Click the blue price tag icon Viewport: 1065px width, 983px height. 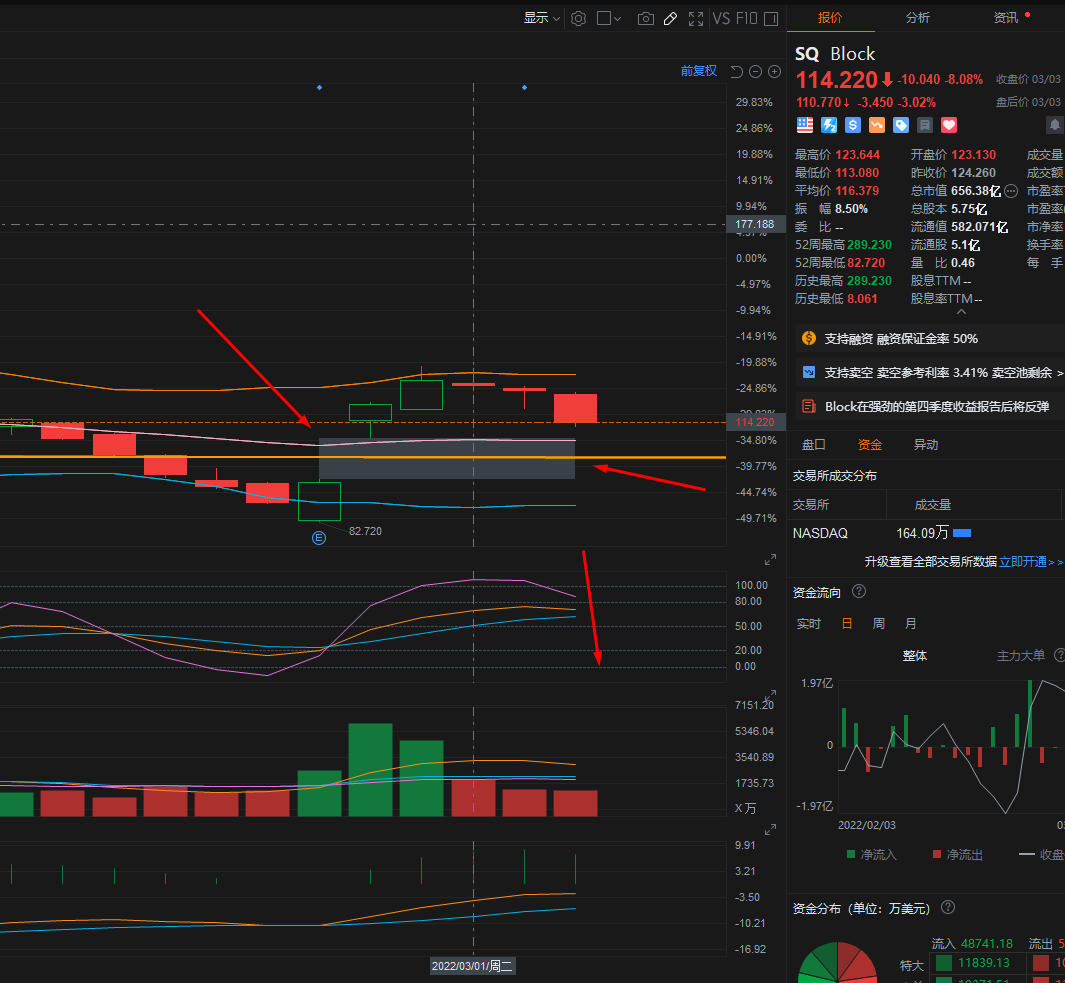coord(901,125)
